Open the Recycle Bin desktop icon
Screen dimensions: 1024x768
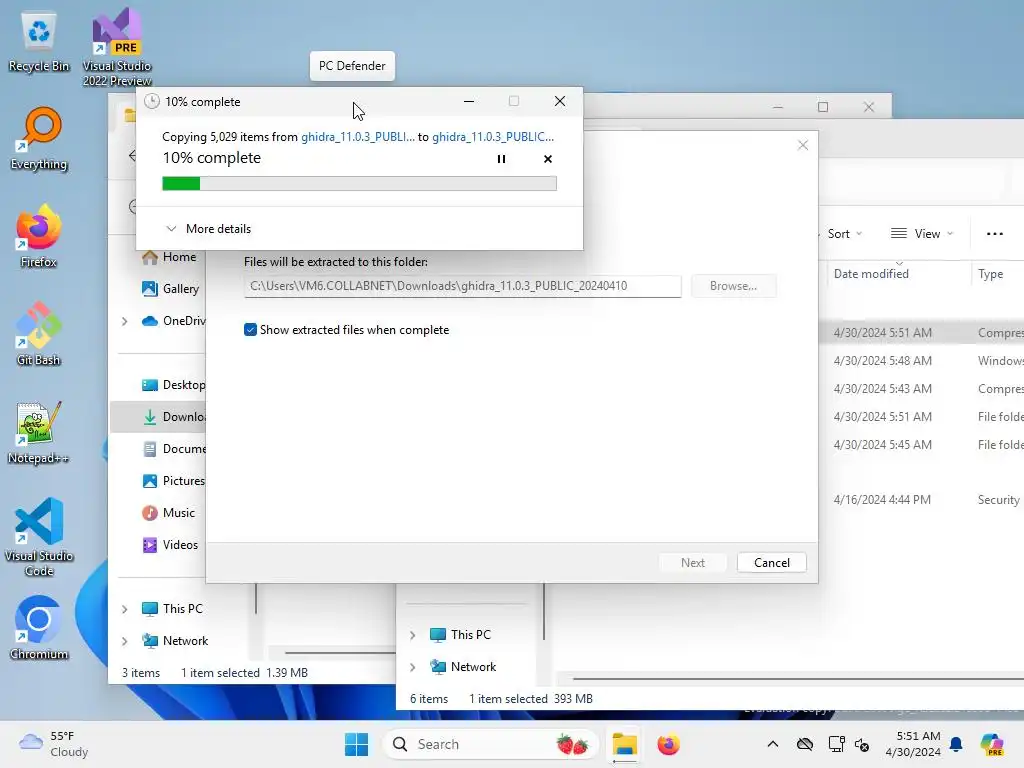39,42
